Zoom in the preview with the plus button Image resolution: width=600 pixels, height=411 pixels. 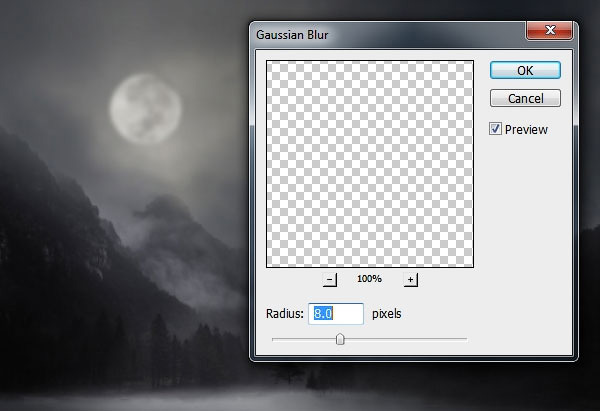point(411,279)
